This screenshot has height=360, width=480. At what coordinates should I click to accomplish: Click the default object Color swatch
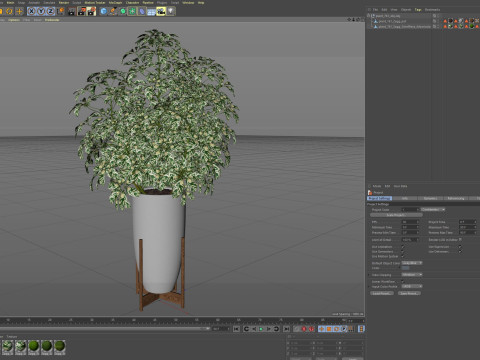[406, 268]
